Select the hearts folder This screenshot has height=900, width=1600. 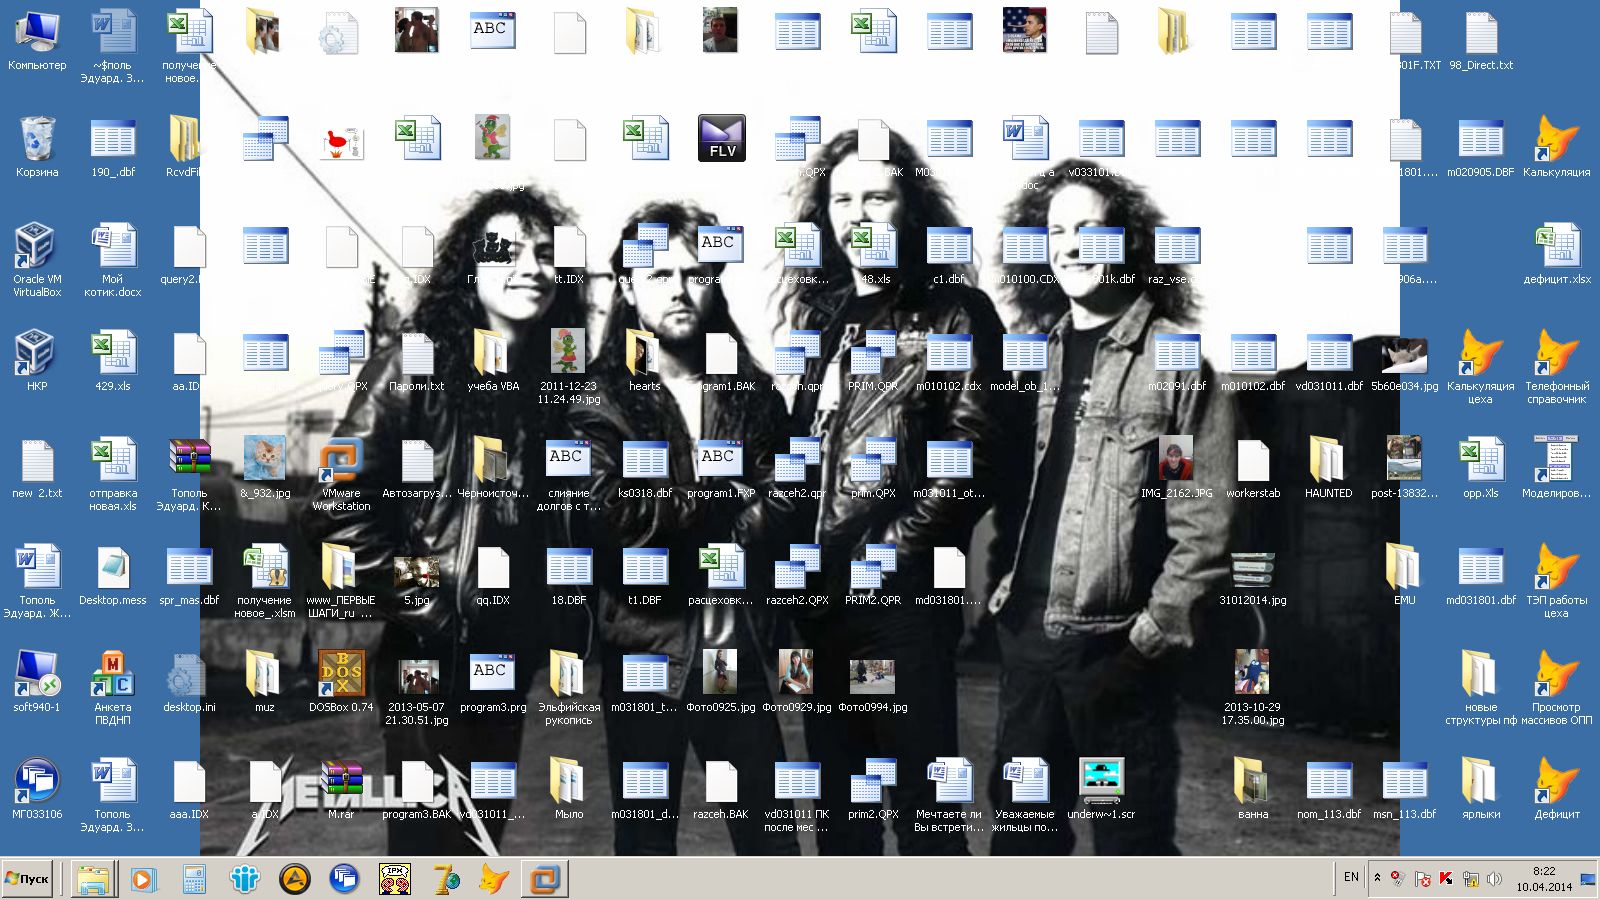click(x=645, y=360)
